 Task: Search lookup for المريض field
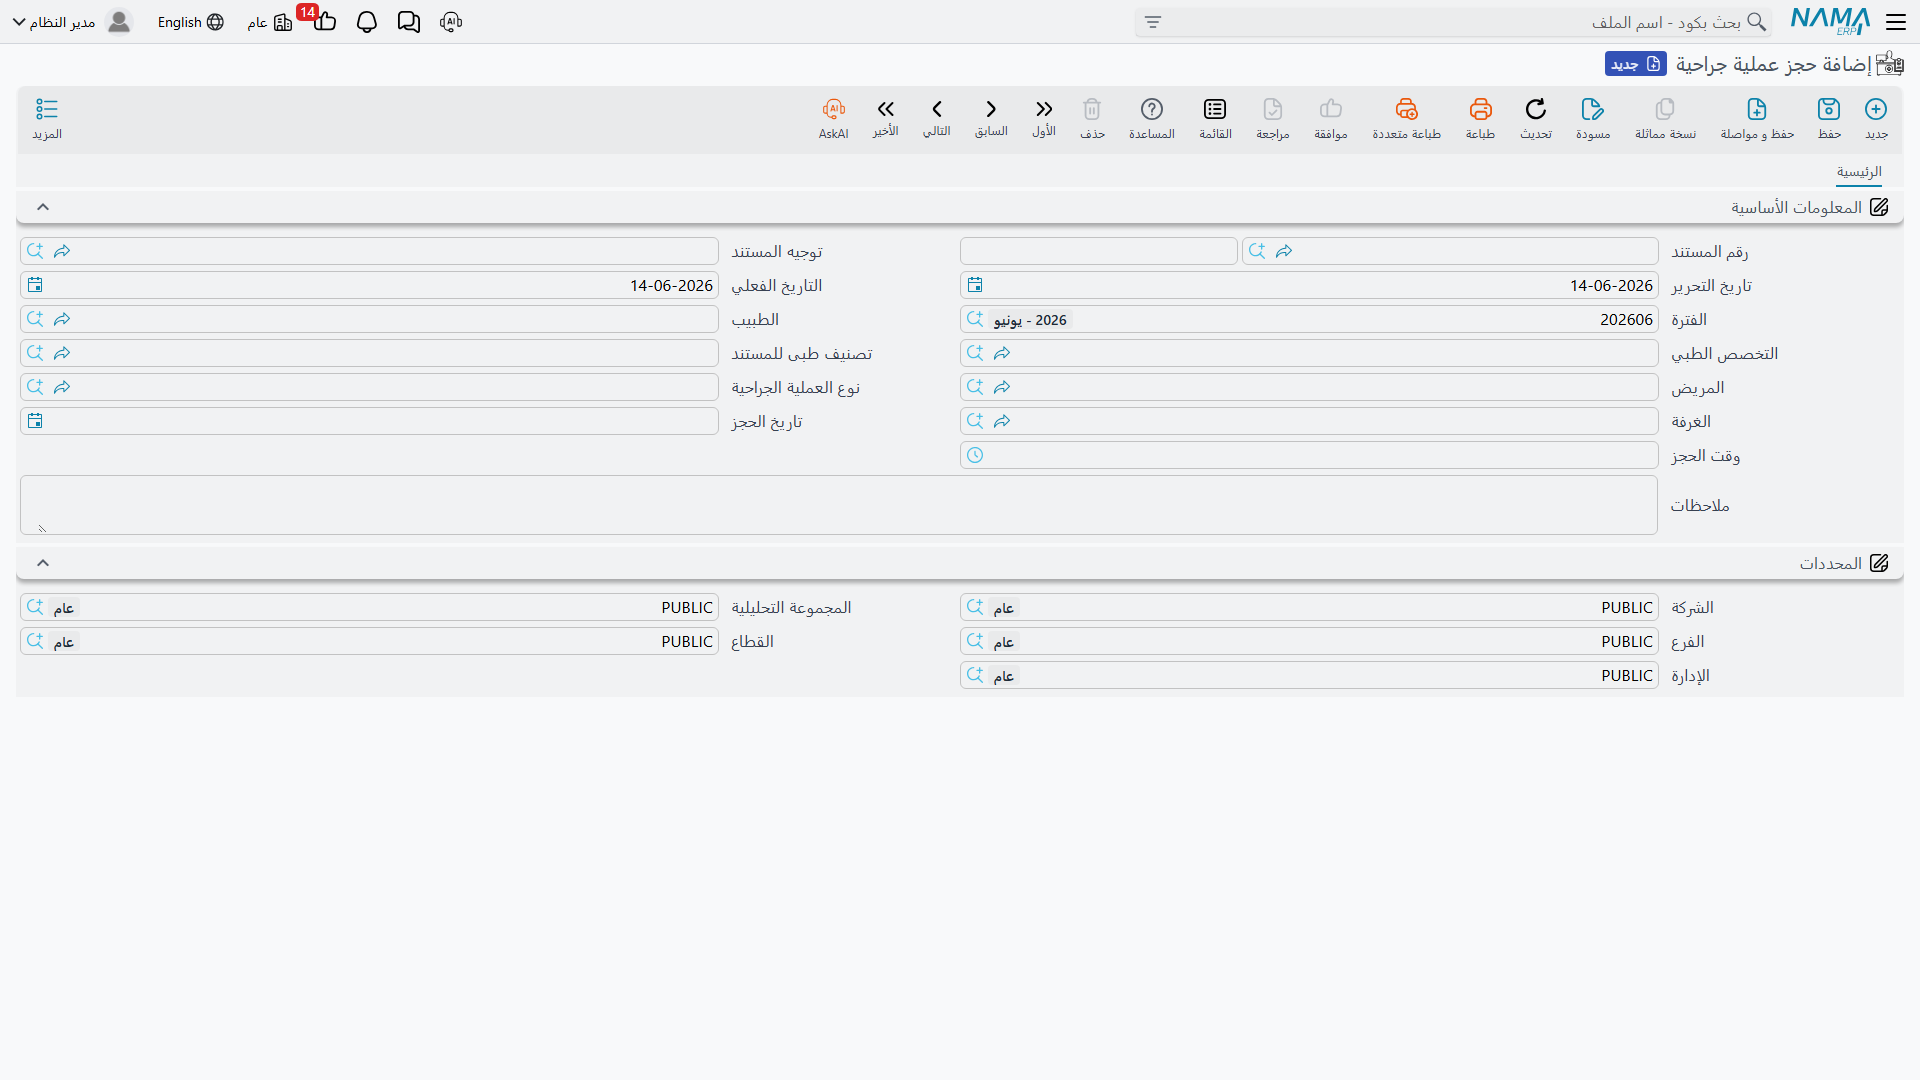(x=975, y=387)
